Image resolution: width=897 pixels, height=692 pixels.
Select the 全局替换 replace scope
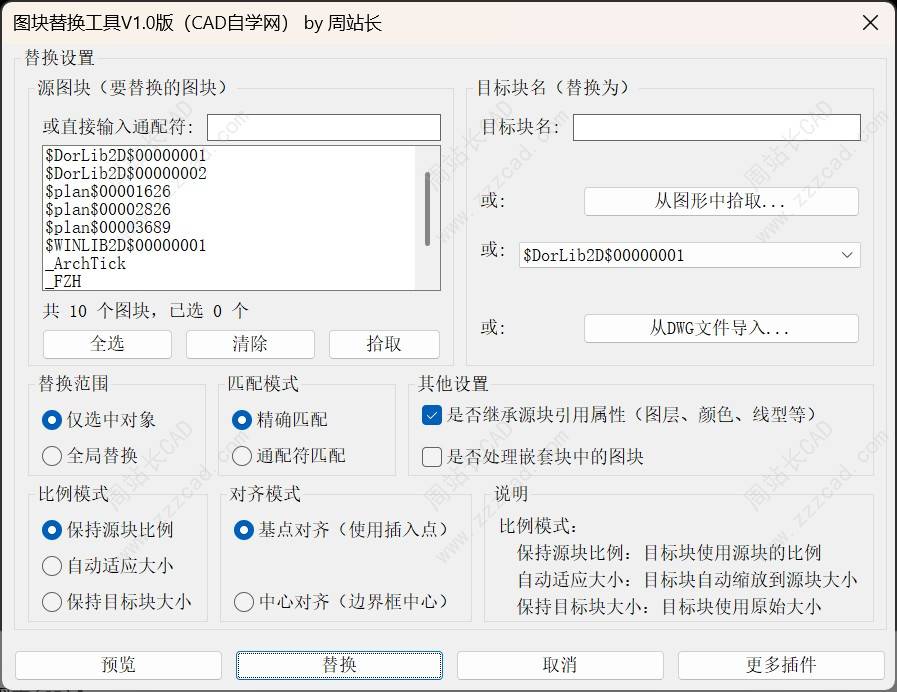[52, 455]
